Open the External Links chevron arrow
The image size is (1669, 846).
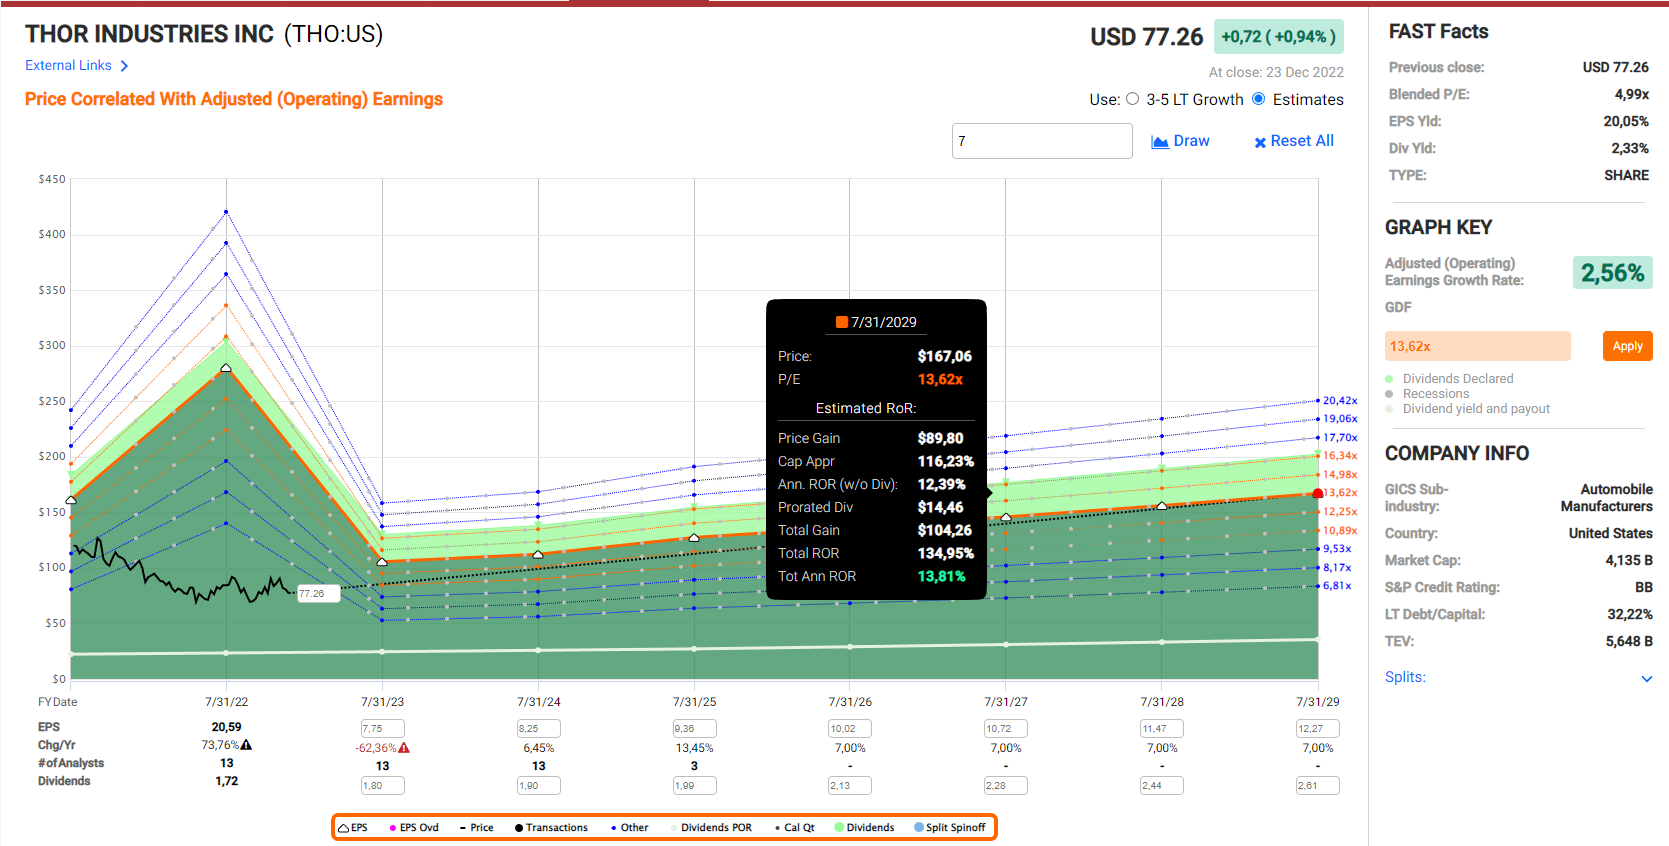(124, 66)
